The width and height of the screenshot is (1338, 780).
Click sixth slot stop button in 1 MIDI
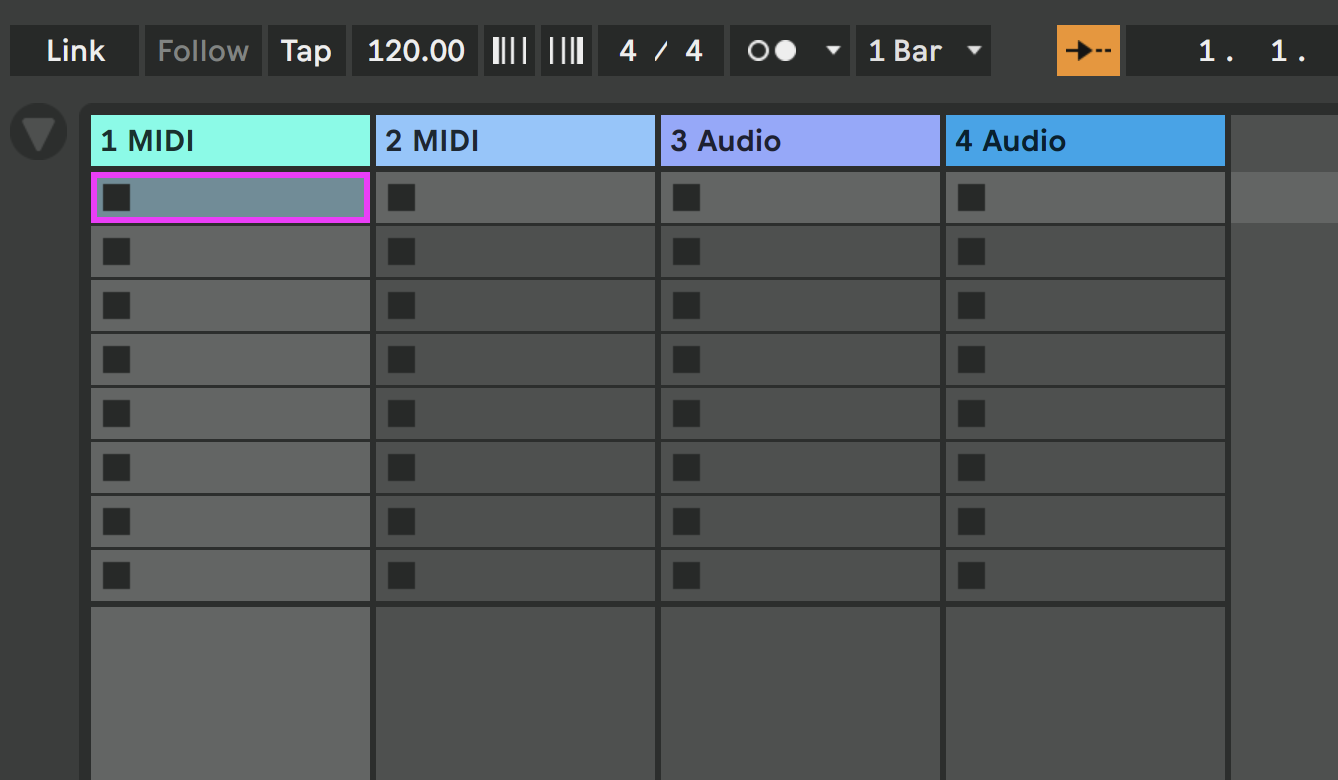click(x=117, y=468)
